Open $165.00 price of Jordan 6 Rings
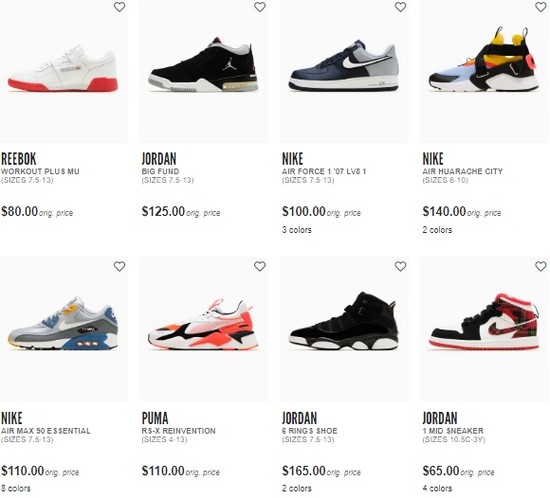 [304, 471]
